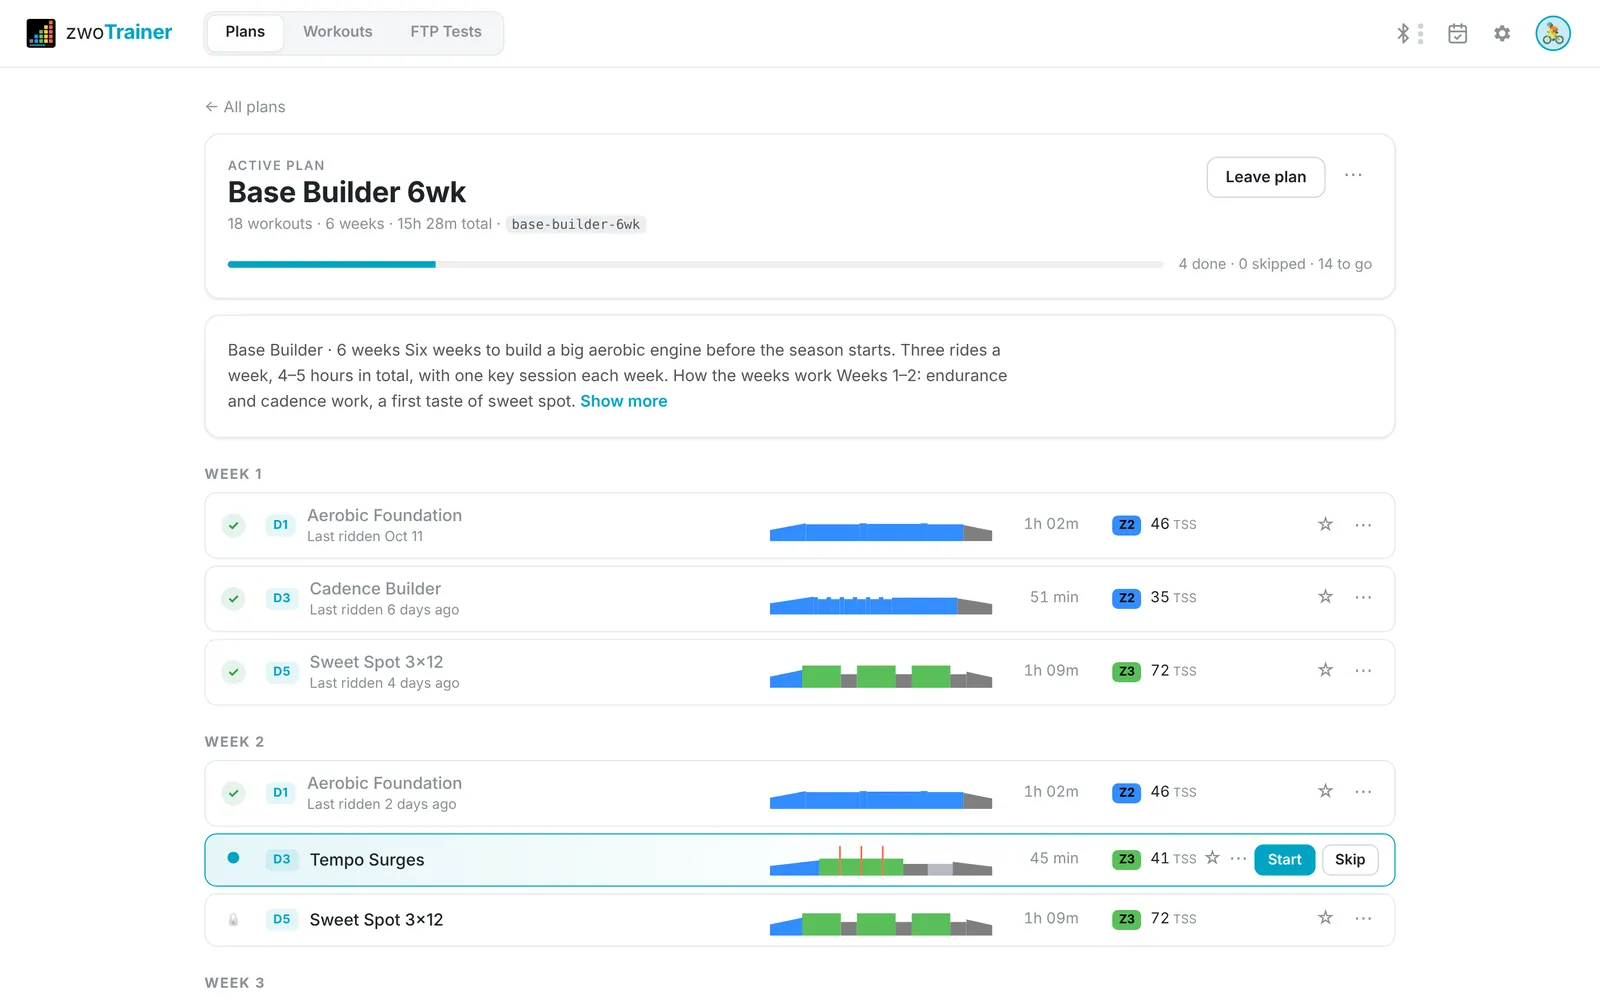Toggle done checkmark on Week 1 Sweet Spot 3×12
This screenshot has height=1000, width=1600.
(233, 672)
